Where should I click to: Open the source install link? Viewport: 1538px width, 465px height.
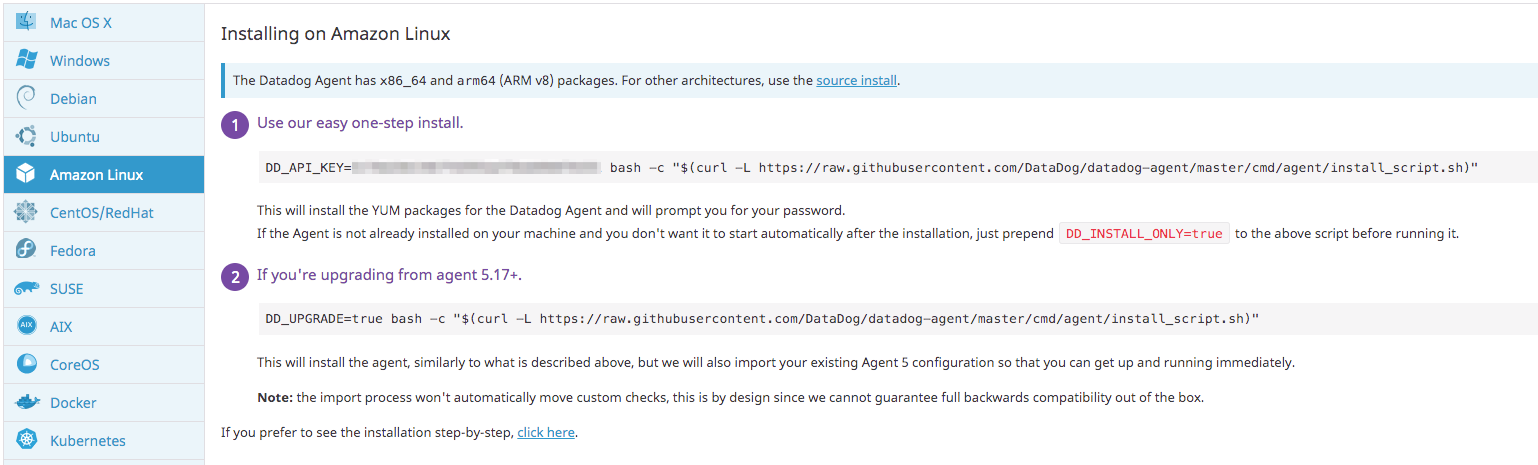click(856, 80)
